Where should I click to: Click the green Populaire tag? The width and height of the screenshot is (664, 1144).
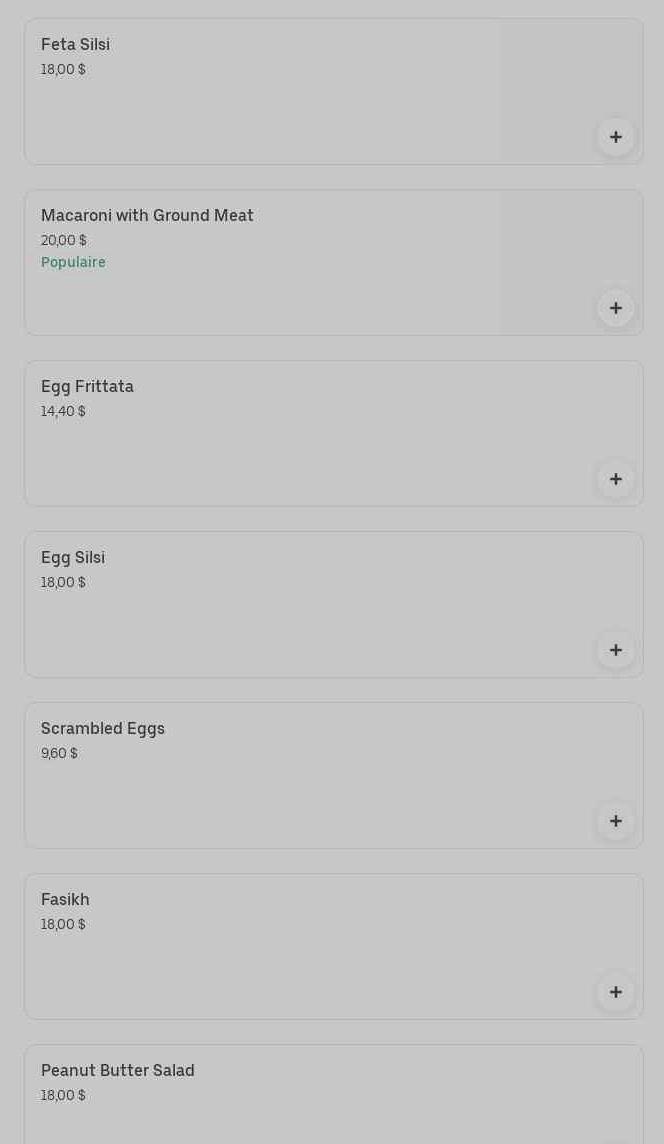coord(73,262)
